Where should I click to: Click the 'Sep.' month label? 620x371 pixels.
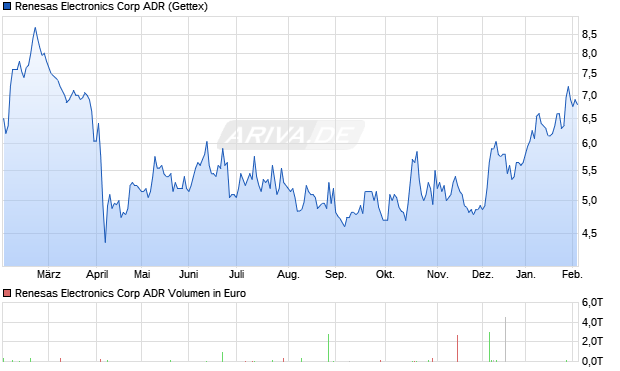click(x=336, y=274)
